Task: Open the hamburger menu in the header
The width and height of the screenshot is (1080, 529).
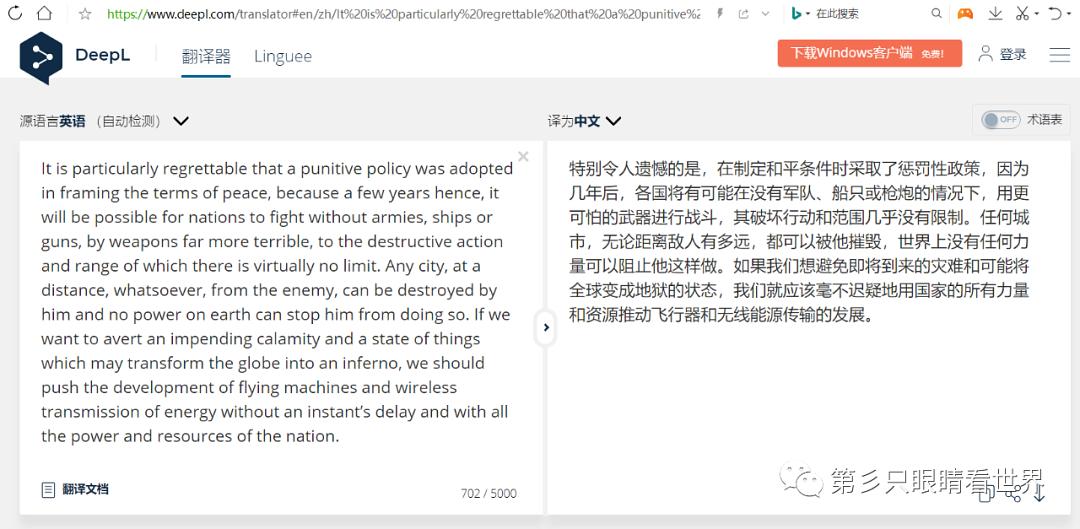Action: pos(1059,54)
